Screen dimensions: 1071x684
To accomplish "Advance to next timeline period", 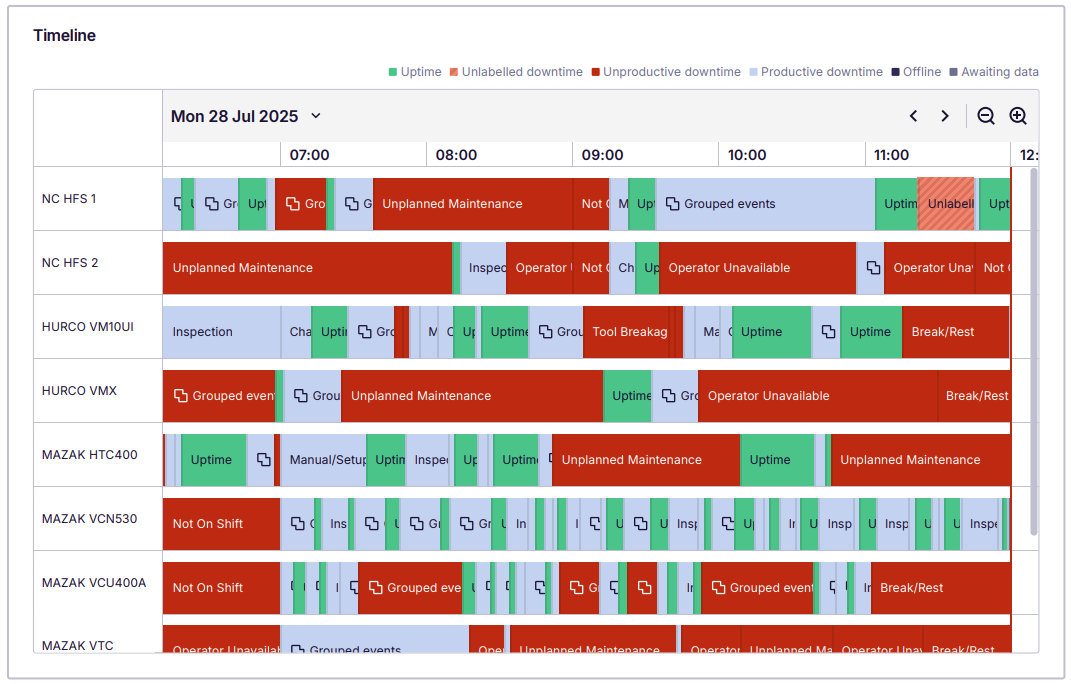I will [944, 116].
